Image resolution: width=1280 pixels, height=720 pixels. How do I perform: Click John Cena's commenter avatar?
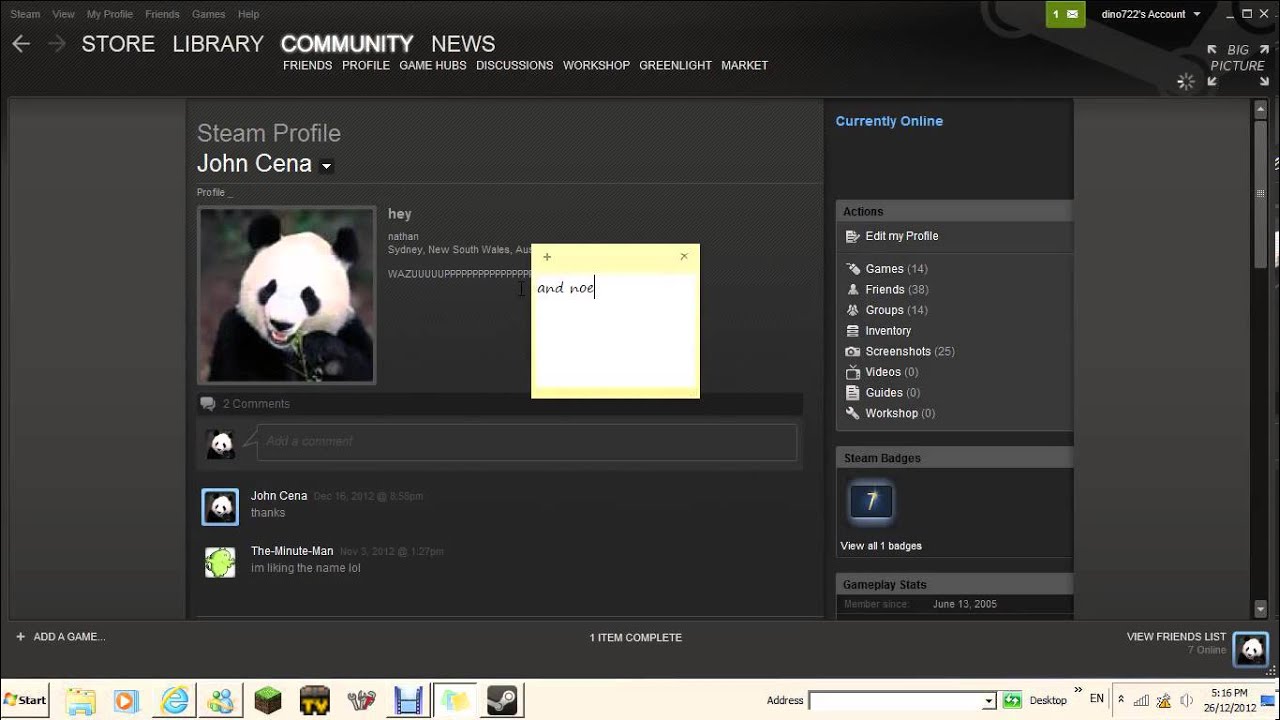click(x=220, y=507)
